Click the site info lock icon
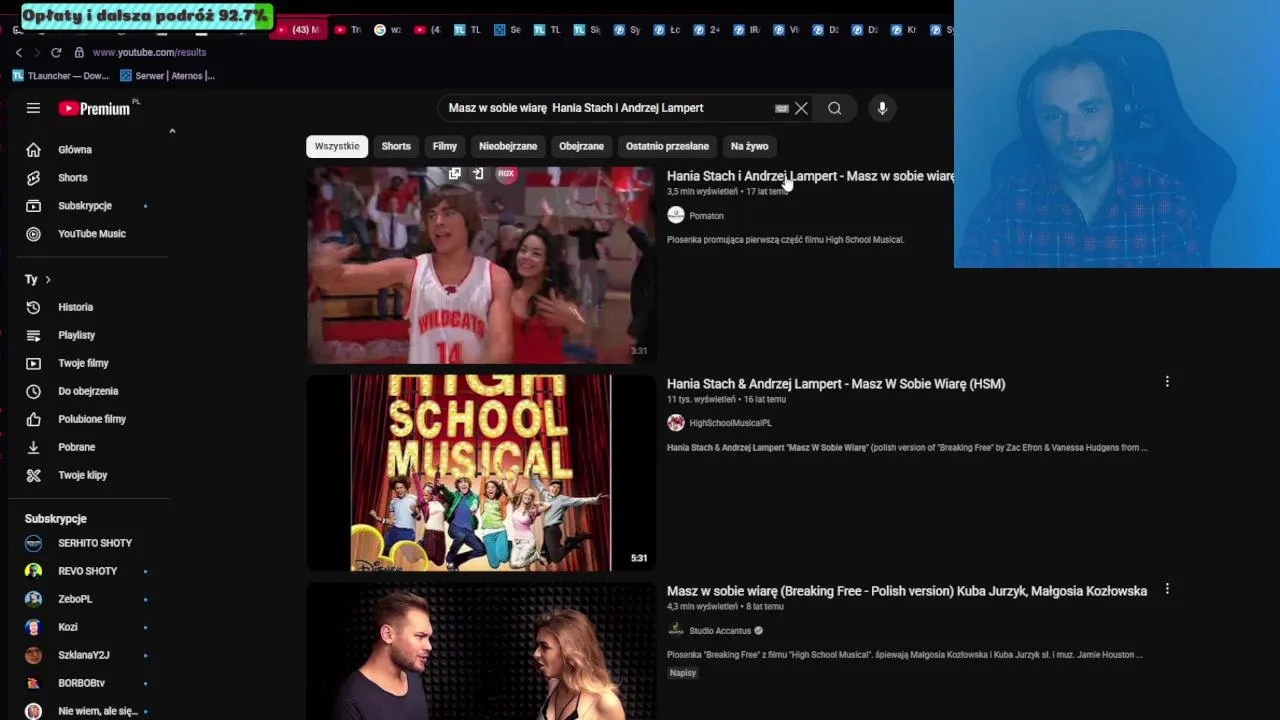The width and height of the screenshot is (1280, 720). pyautogui.click(x=79, y=52)
